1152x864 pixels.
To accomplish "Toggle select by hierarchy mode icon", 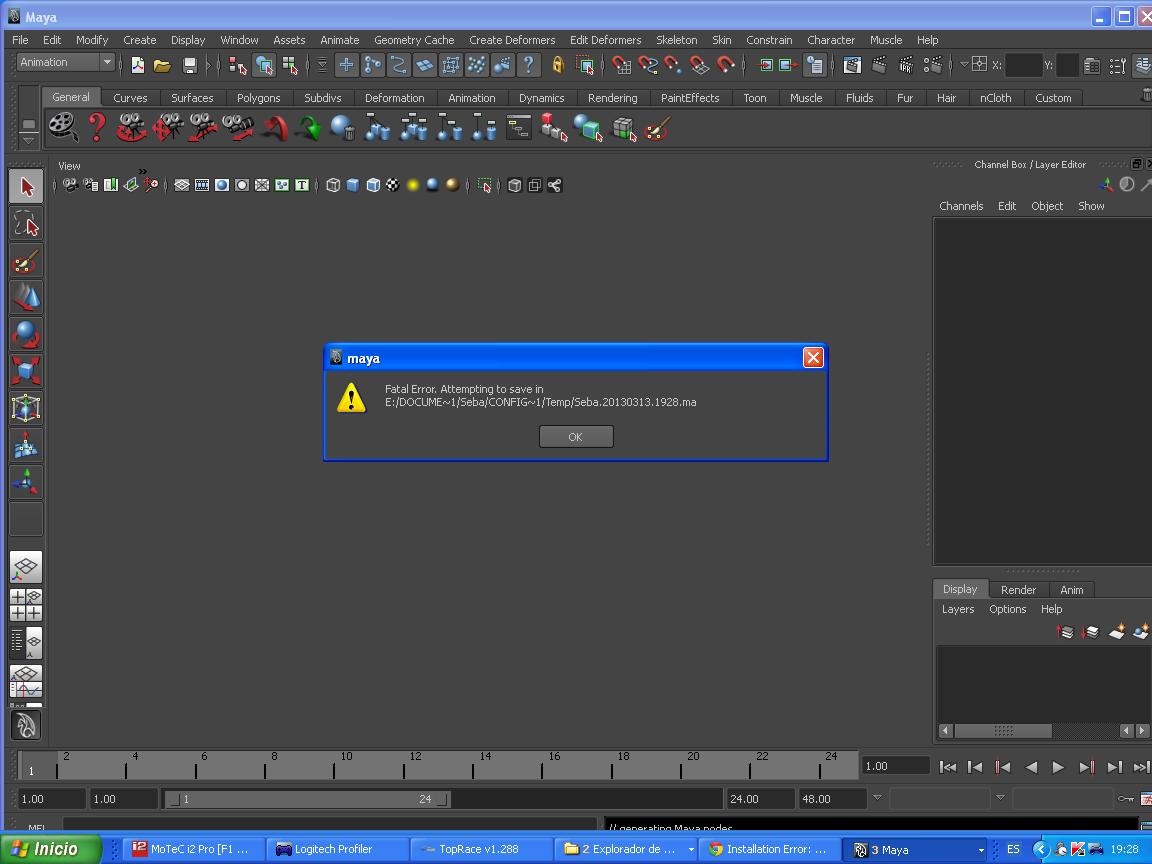I will [x=237, y=65].
